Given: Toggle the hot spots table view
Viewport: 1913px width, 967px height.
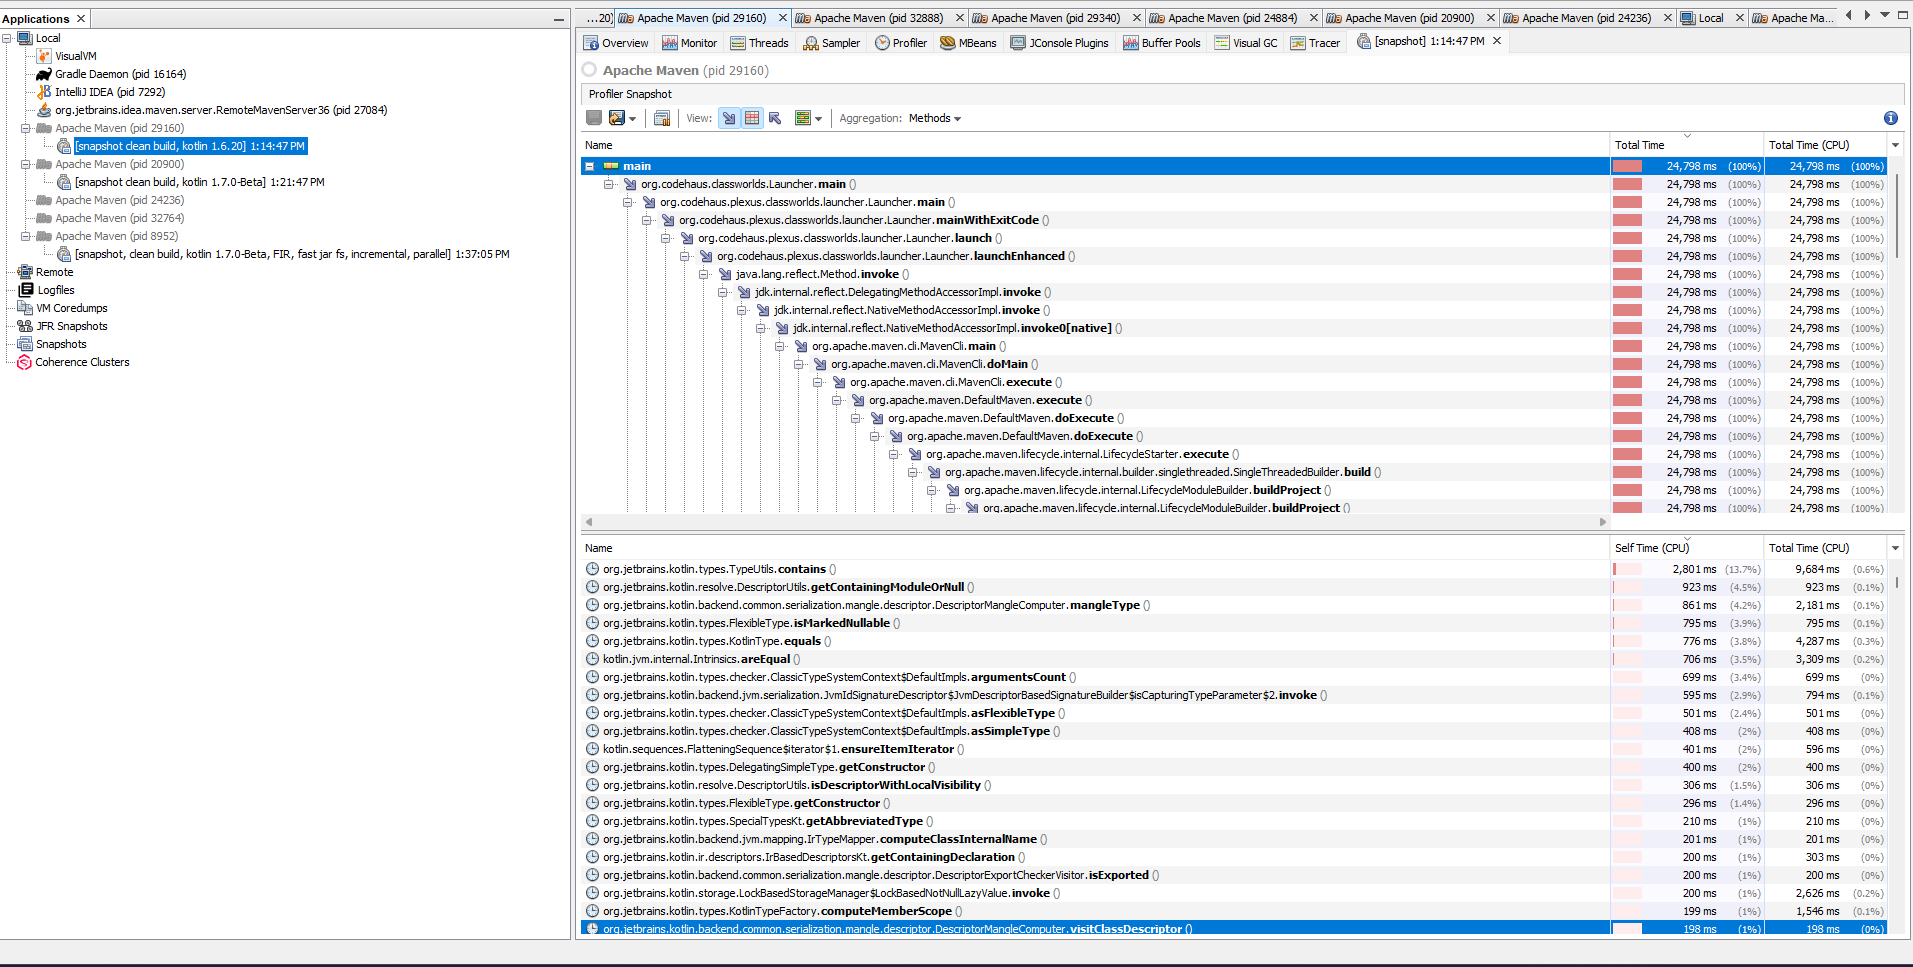Looking at the screenshot, I should 752,118.
